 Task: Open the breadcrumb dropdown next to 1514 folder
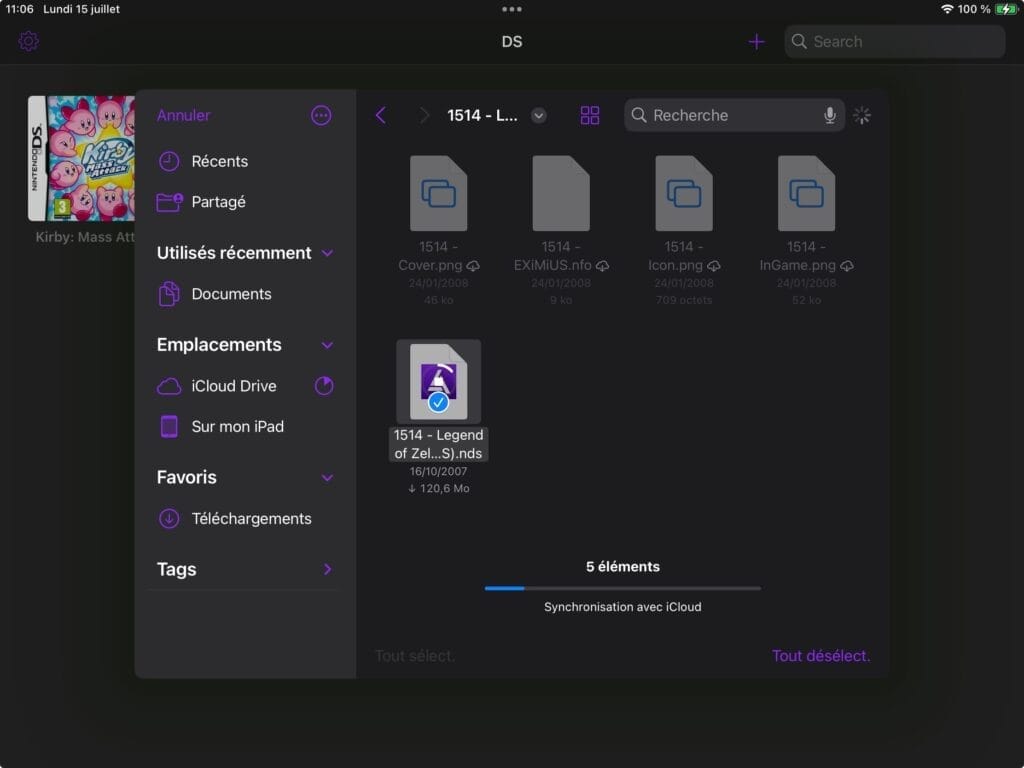tap(539, 115)
